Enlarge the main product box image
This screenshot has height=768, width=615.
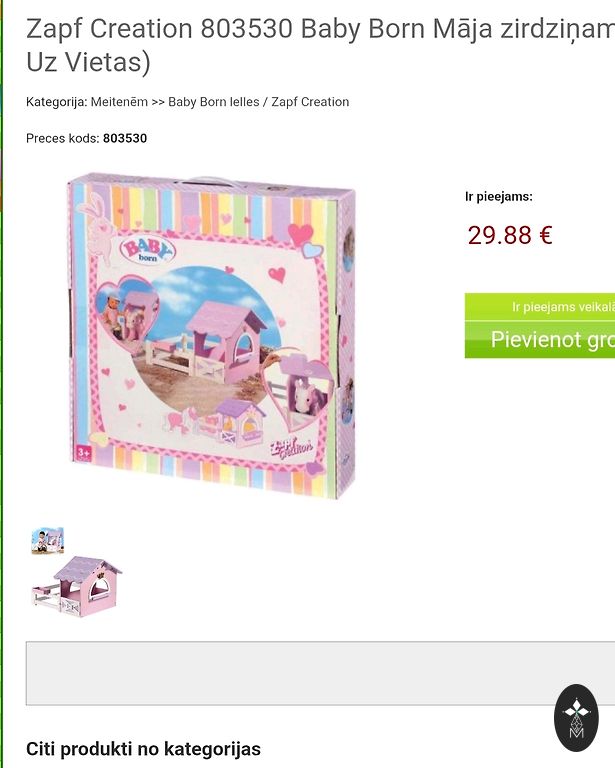(x=213, y=336)
